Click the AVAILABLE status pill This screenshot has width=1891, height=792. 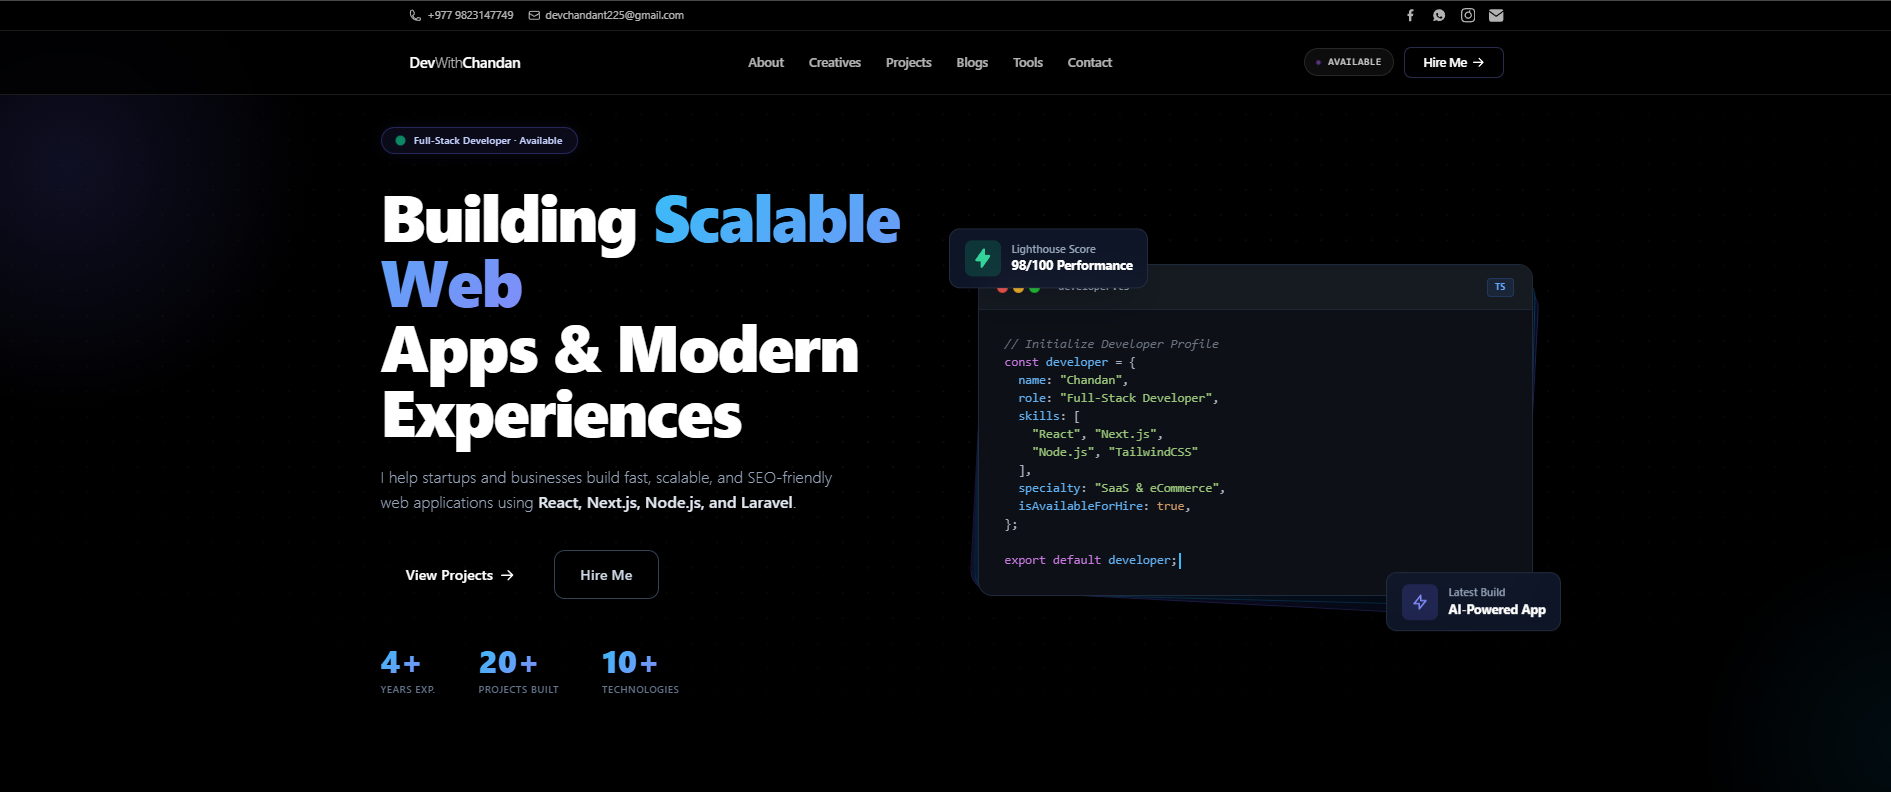1349,62
